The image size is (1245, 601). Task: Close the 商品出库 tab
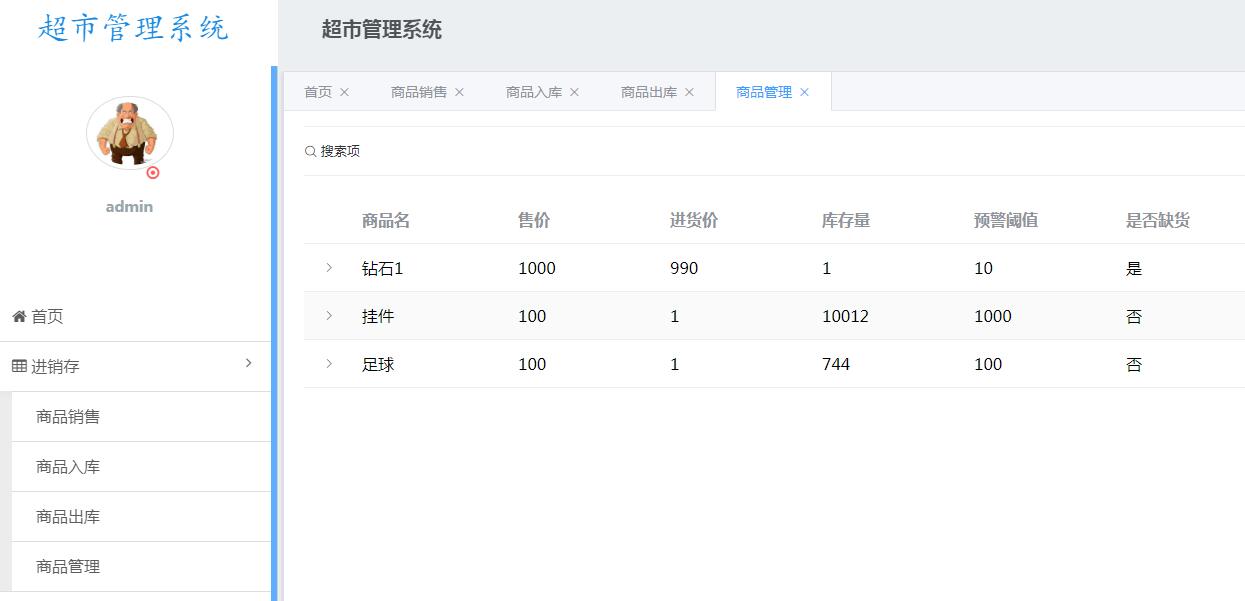689,92
